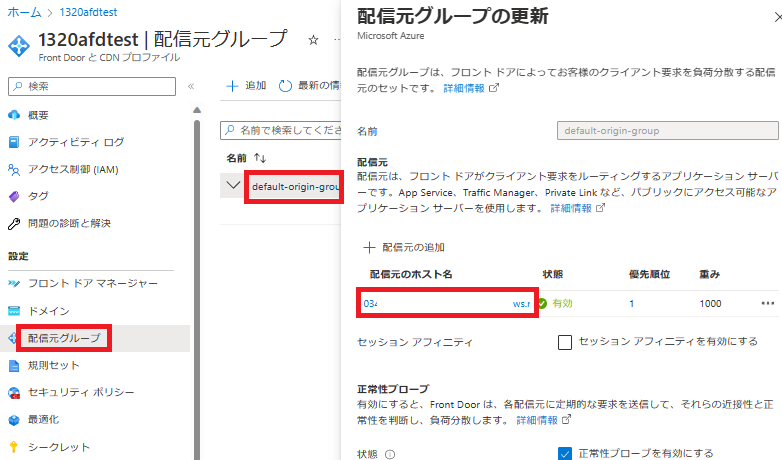Select アクセス制御 (IAM) in the sidebar
Viewport: 782px width, 460px height.
tap(72, 169)
